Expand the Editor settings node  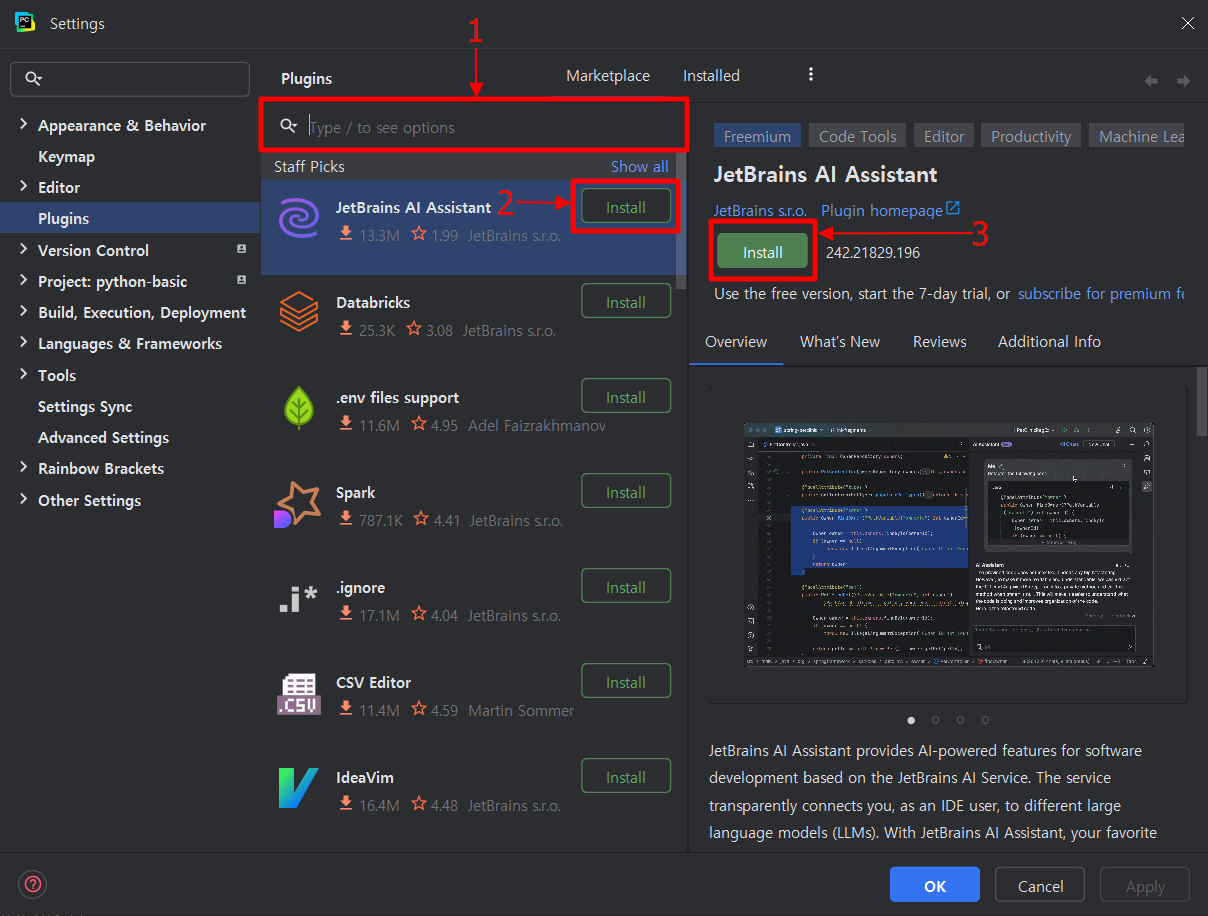[24, 186]
